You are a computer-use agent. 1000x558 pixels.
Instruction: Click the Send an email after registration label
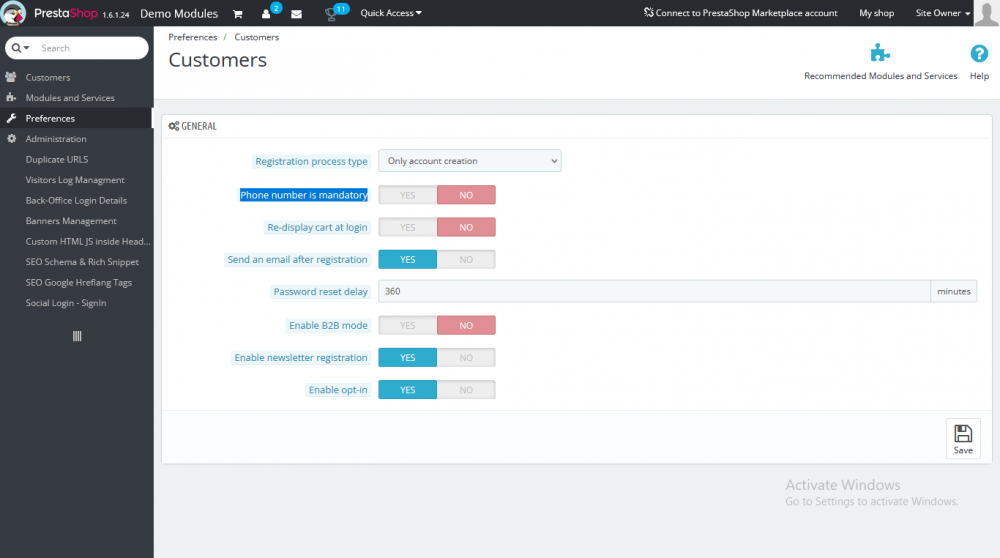click(x=297, y=260)
